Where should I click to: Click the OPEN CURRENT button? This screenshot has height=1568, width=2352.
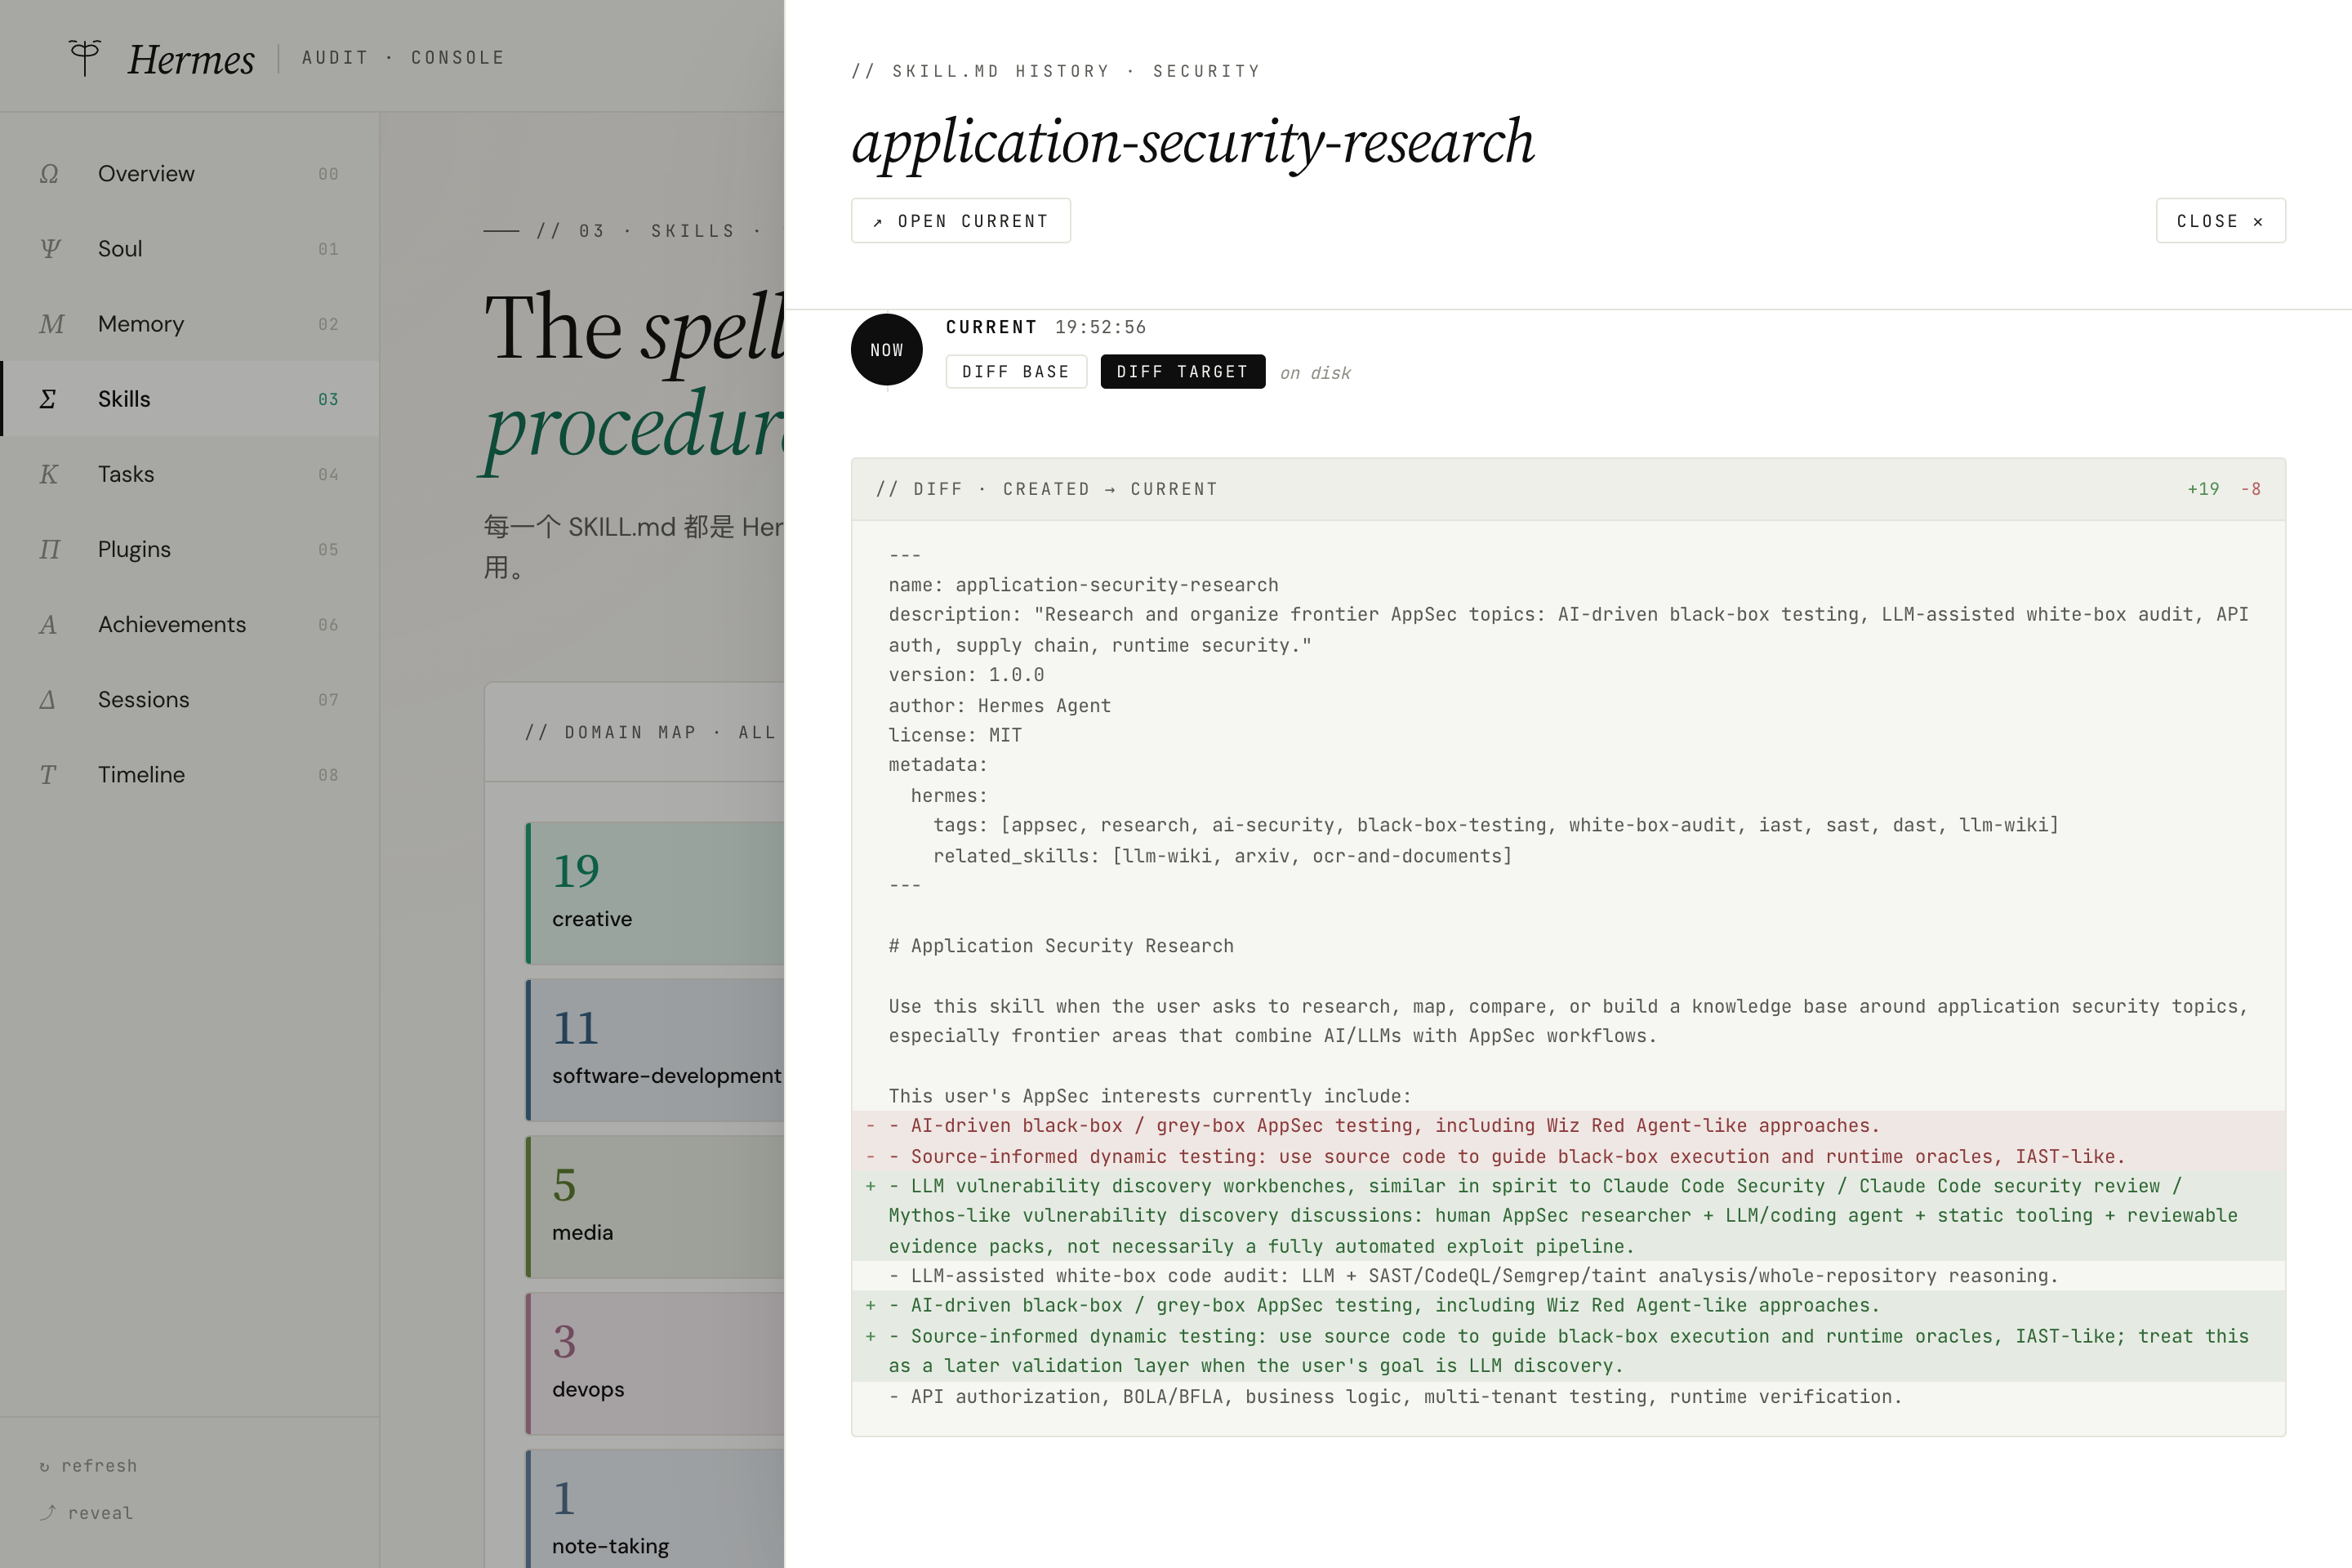pyautogui.click(x=961, y=221)
